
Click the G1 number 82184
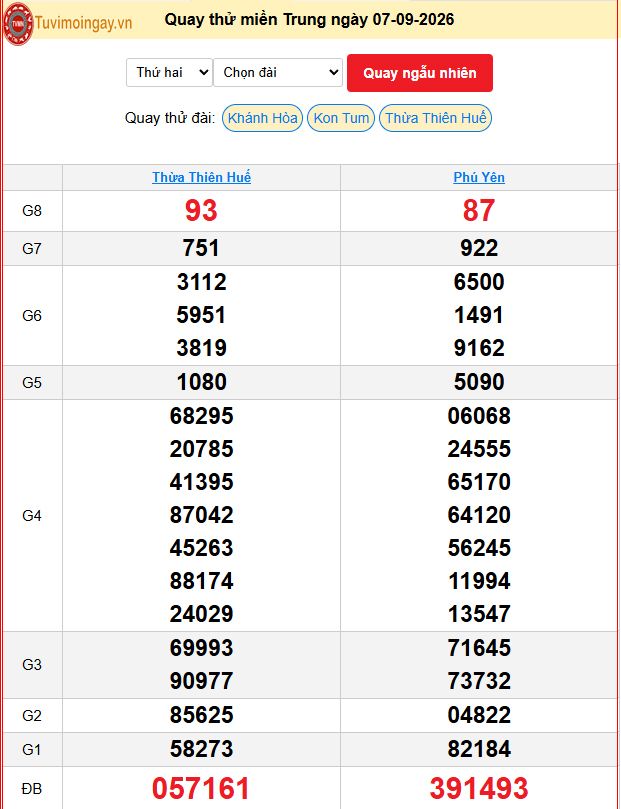pos(479,749)
